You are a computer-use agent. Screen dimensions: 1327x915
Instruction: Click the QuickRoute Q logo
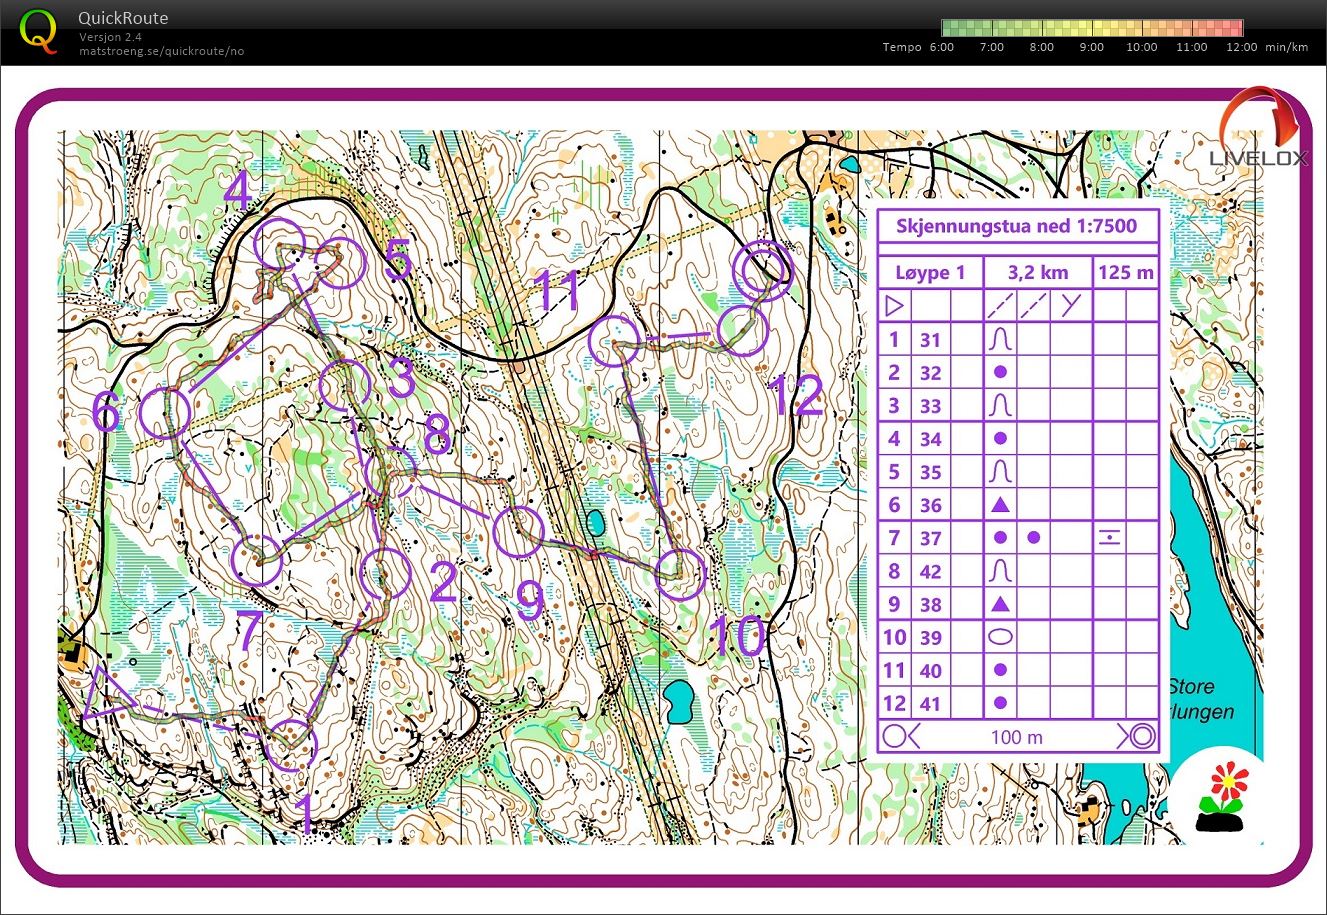point(38,31)
